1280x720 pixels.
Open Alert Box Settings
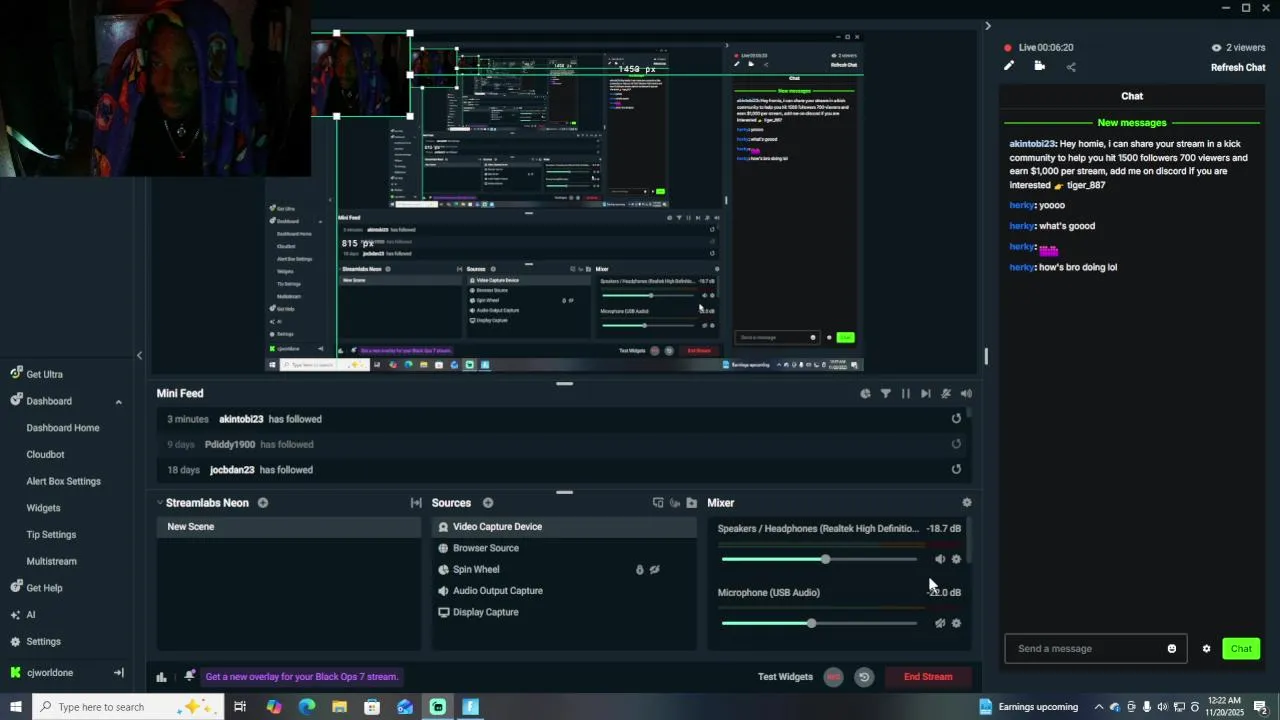[x=64, y=482]
